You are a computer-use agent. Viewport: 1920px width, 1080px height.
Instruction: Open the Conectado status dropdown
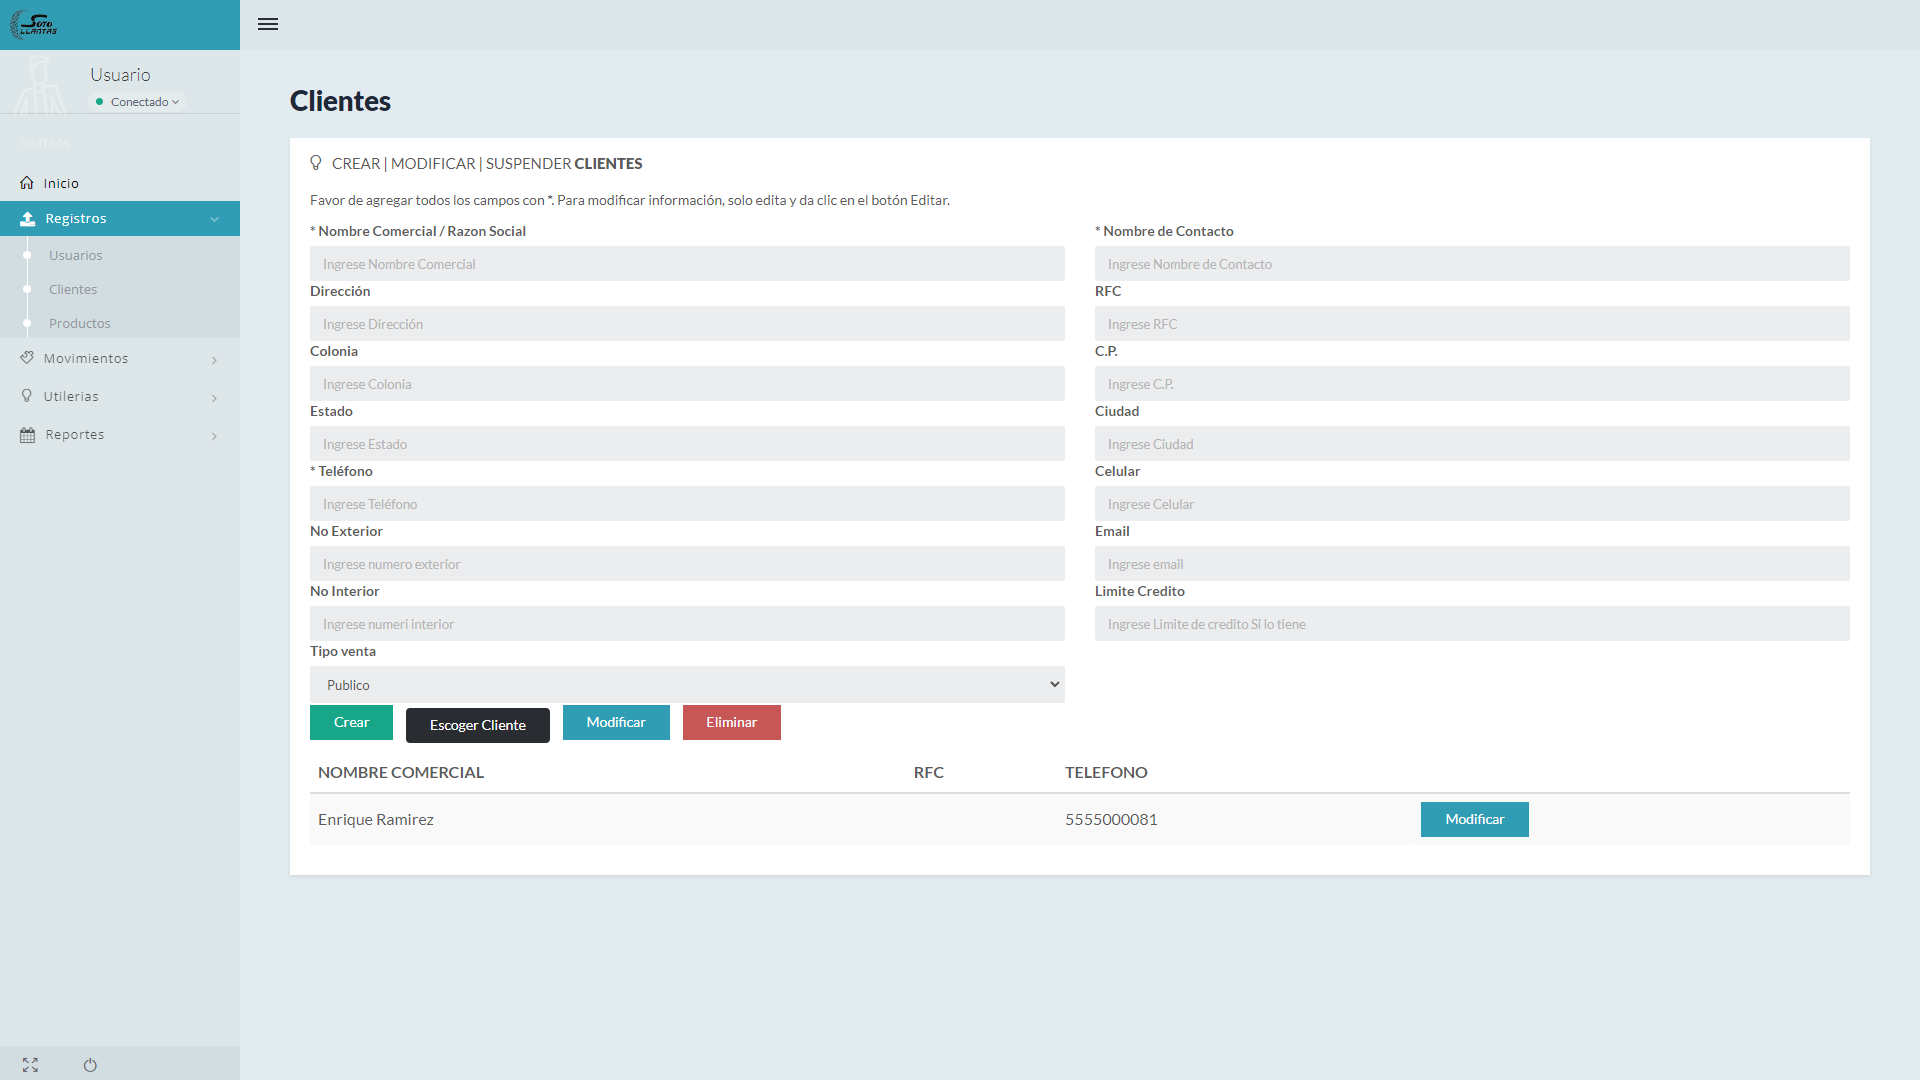(x=140, y=102)
